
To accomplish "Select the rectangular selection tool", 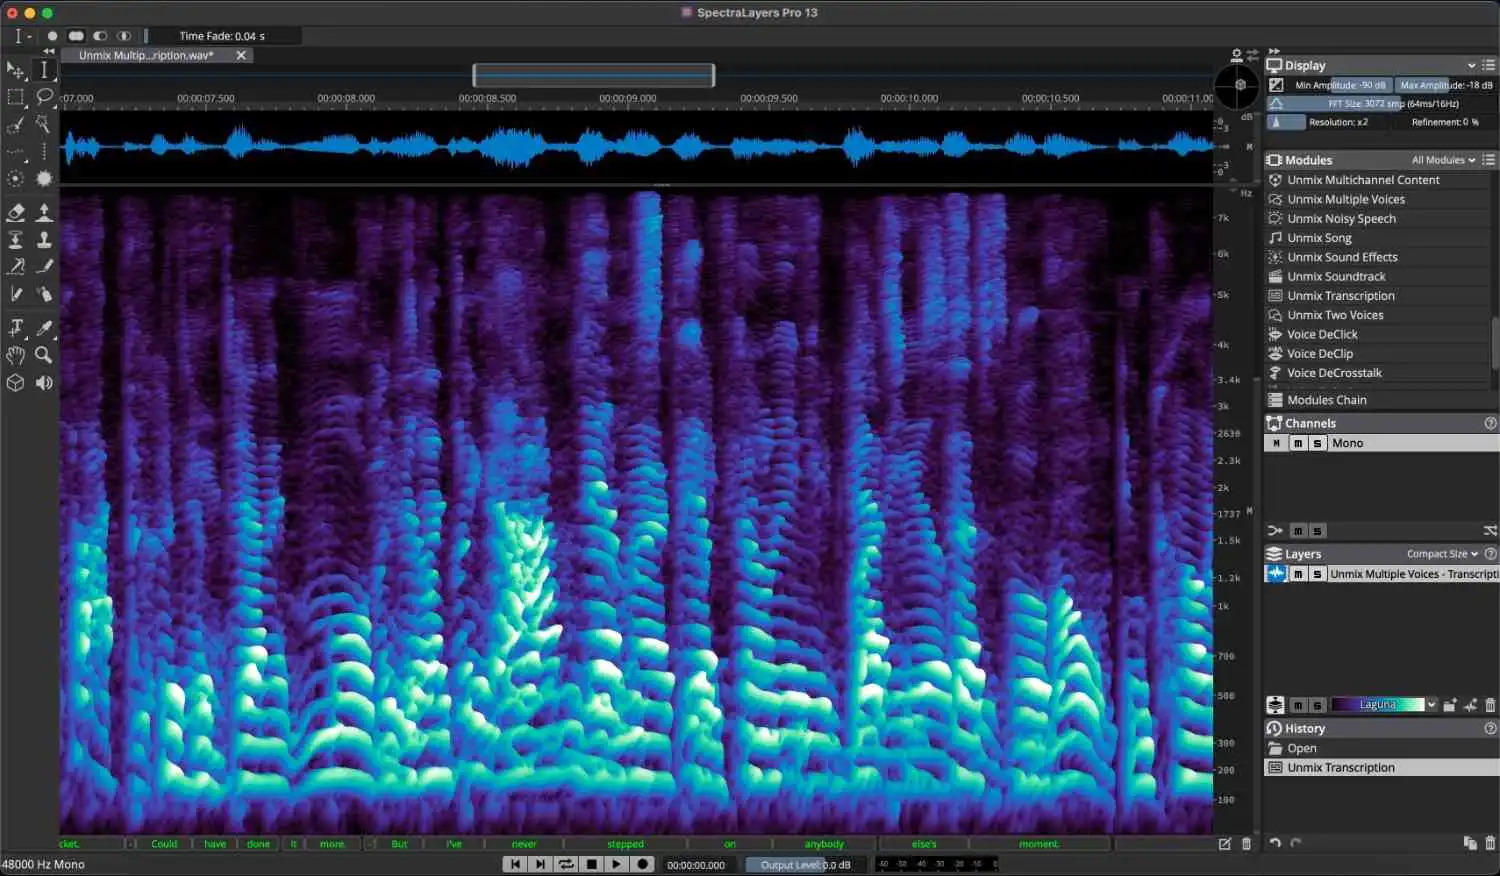I will click(15, 97).
